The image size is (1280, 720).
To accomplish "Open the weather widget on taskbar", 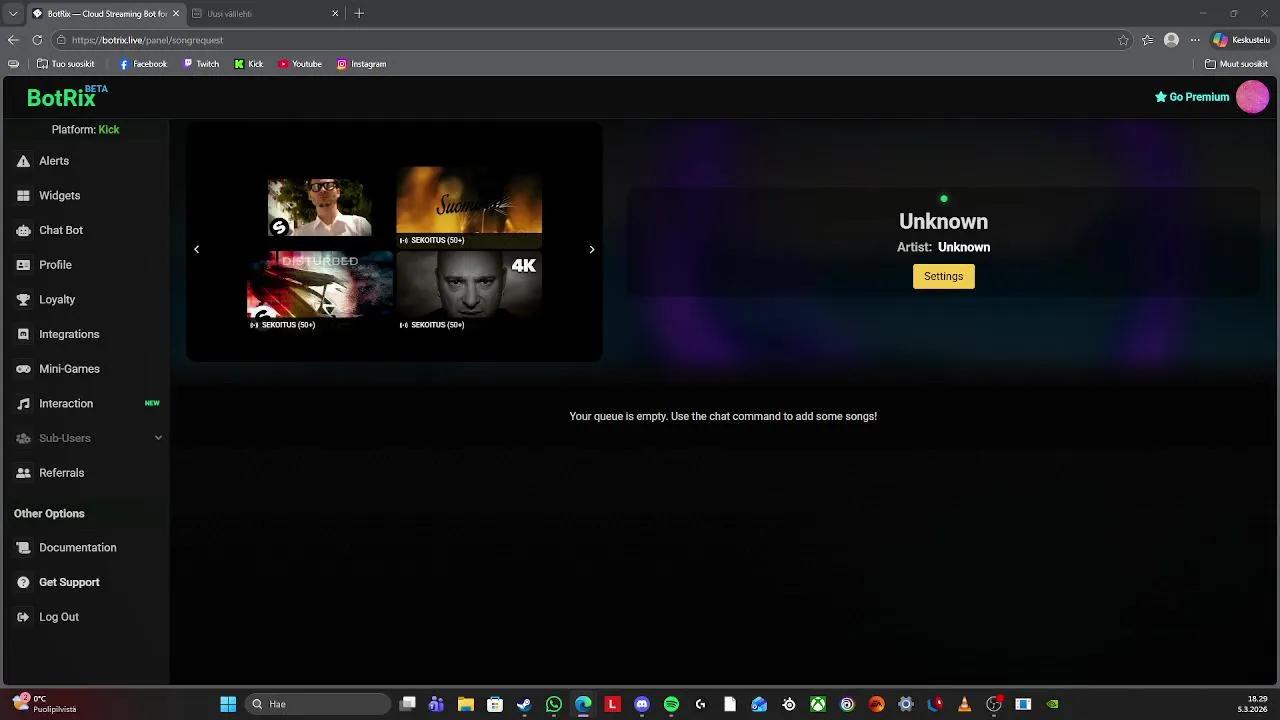I will click(45, 704).
